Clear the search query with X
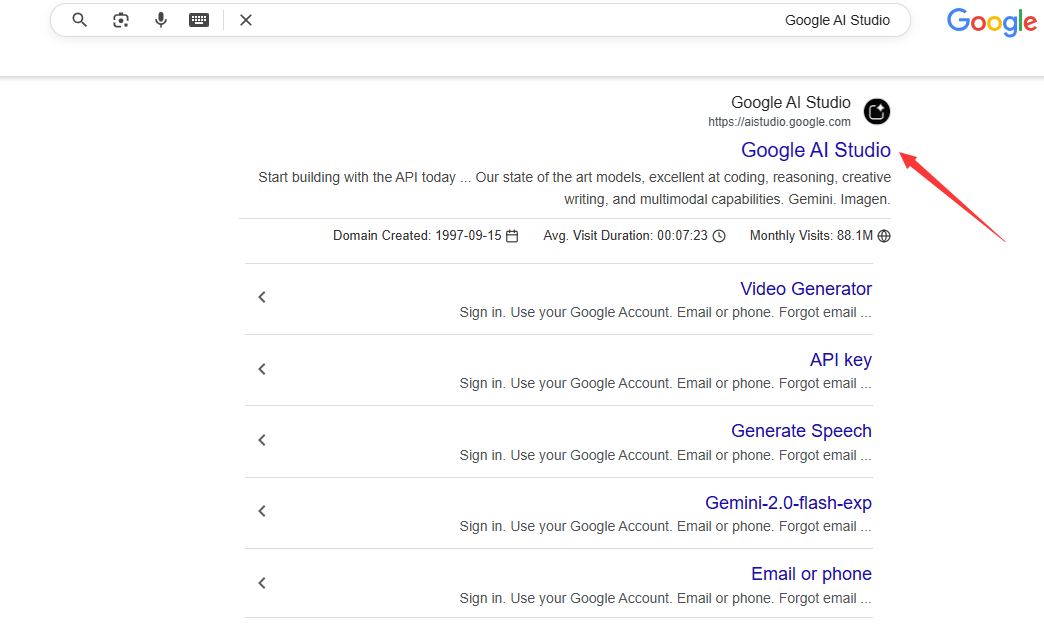Viewport: 1044px width, 625px height. pos(246,20)
